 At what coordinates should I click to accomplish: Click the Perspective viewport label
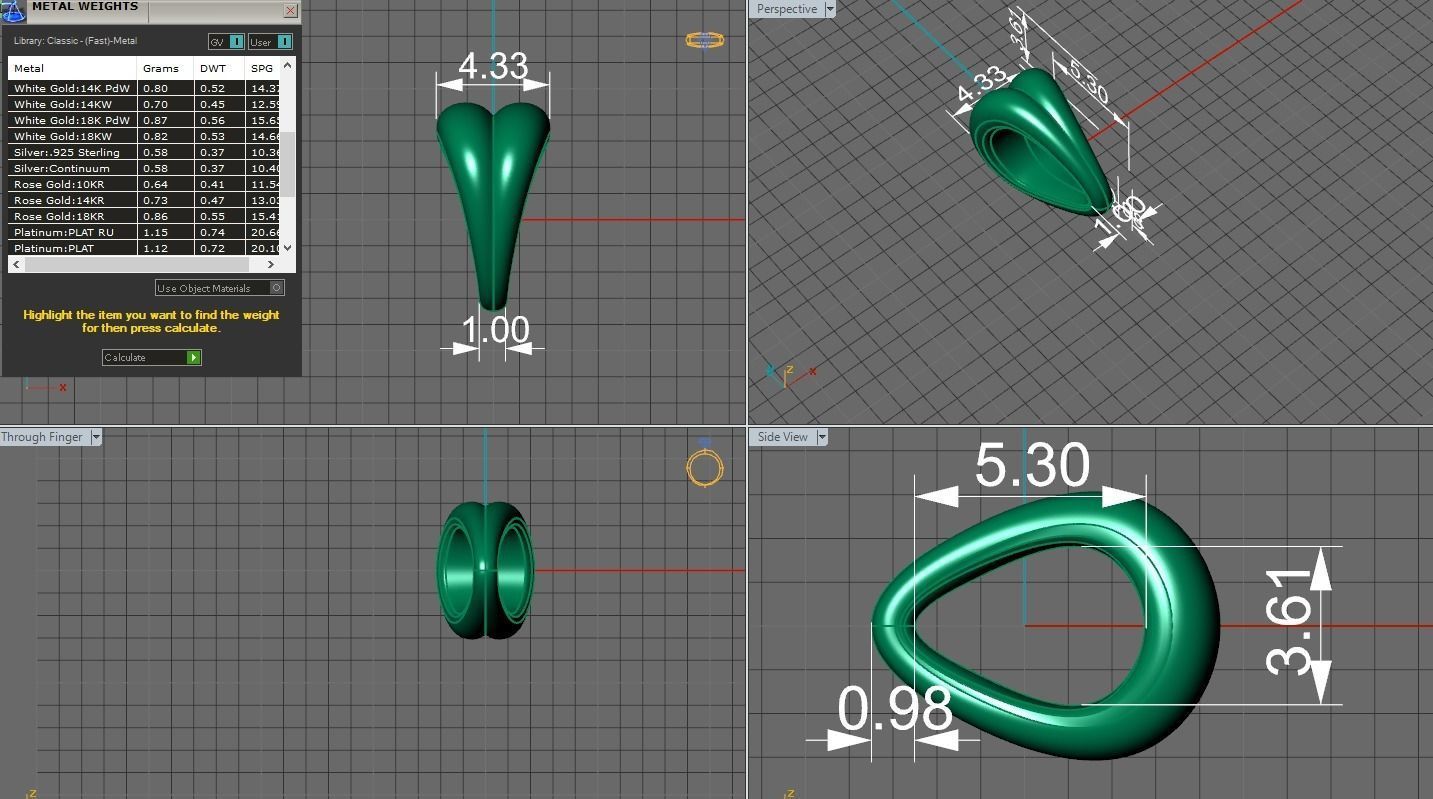click(x=786, y=9)
